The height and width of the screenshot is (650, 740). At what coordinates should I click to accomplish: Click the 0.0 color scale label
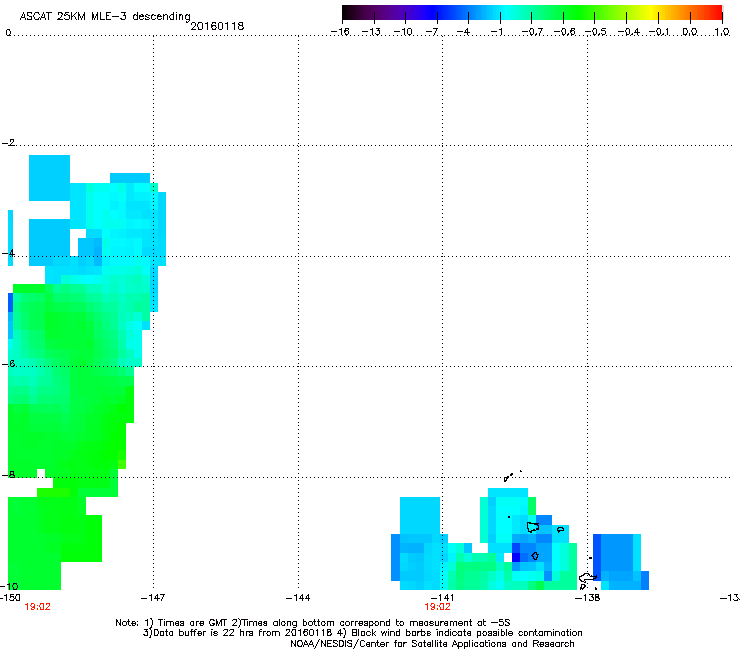[690, 32]
